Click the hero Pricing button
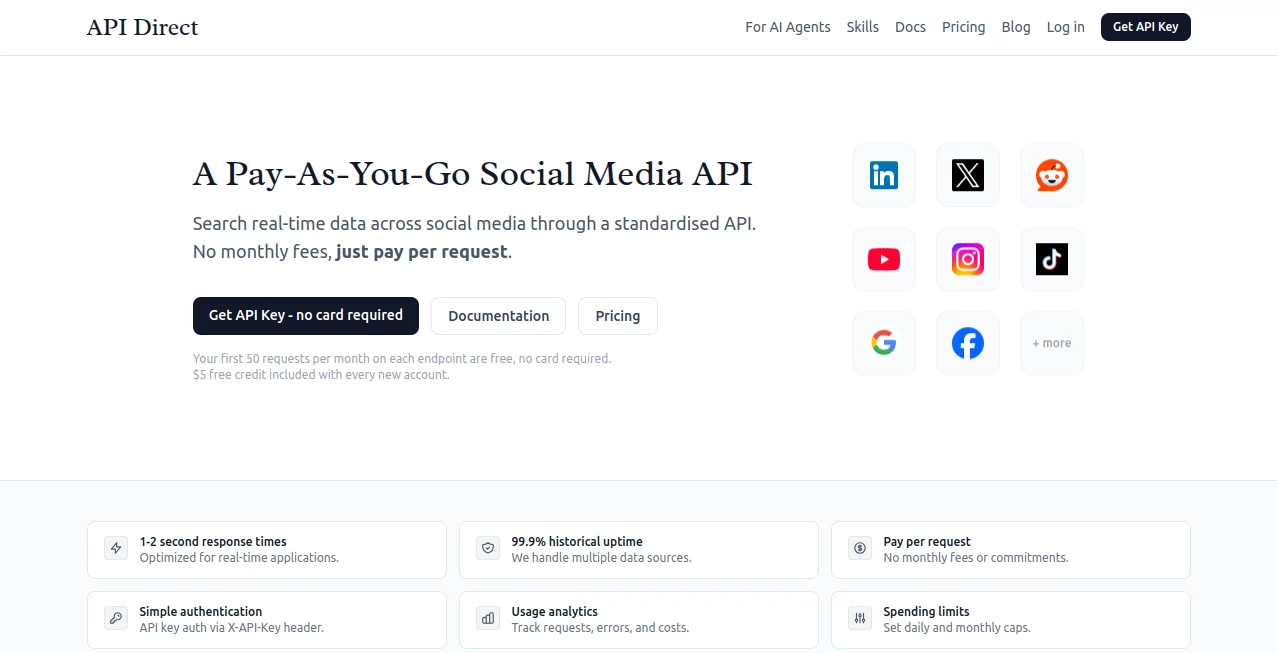The height and width of the screenshot is (653, 1277). 618,316
